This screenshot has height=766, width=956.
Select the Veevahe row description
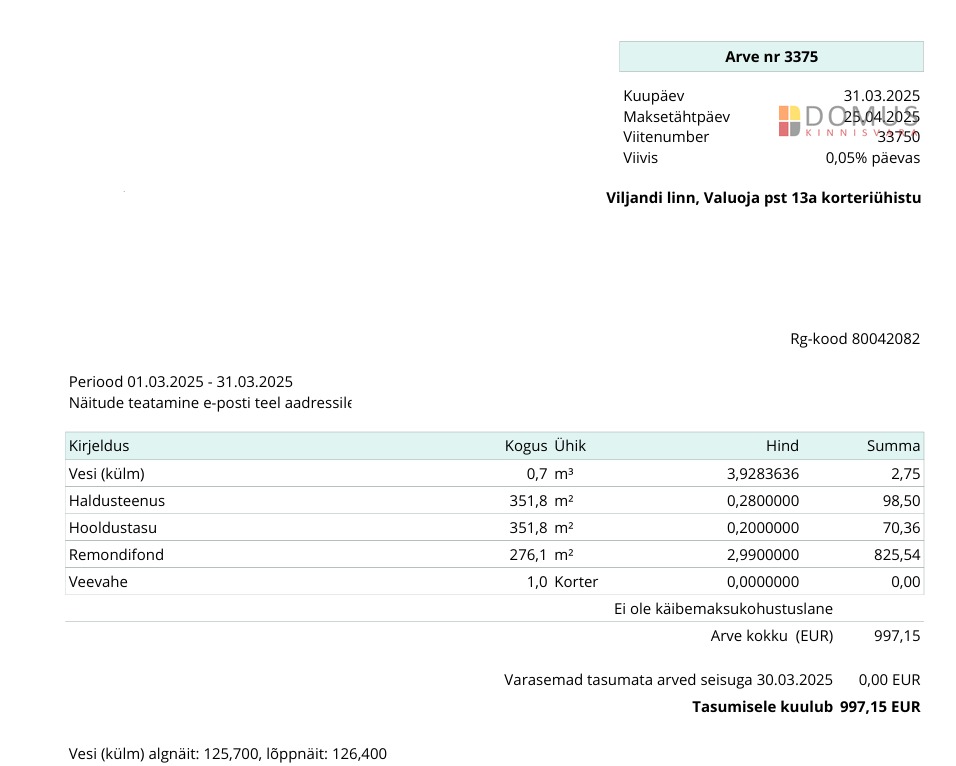click(x=98, y=582)
